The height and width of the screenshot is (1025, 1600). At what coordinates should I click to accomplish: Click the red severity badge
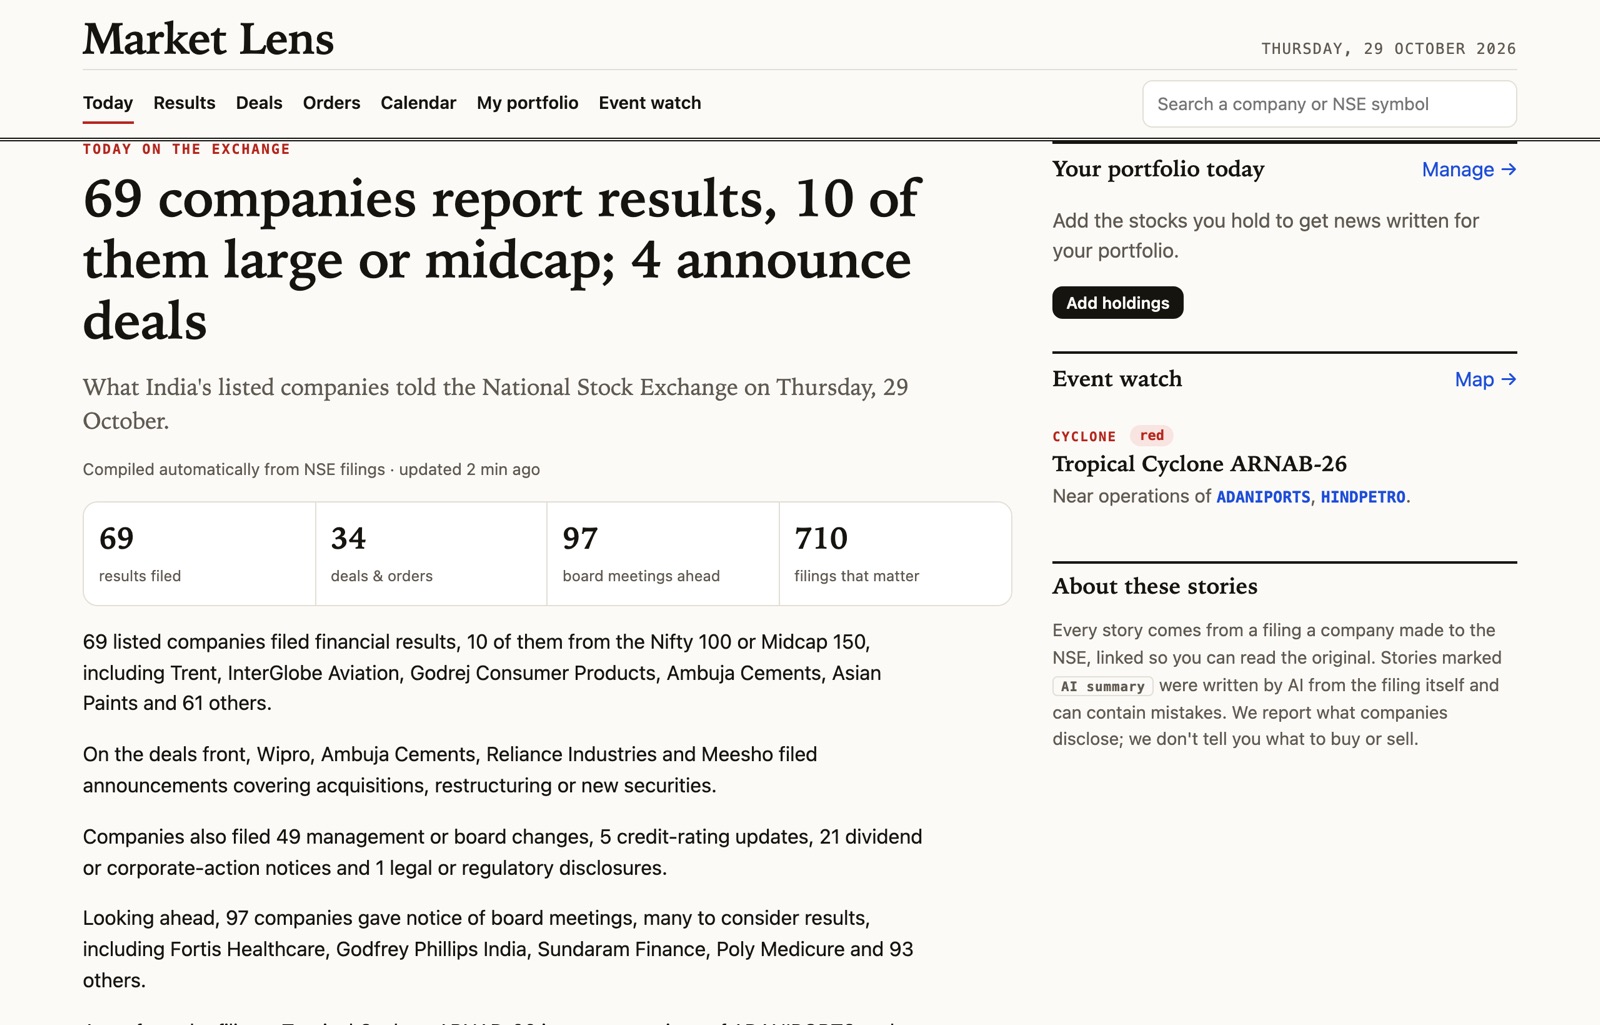pyautogui.click(x=1152, y=435)
